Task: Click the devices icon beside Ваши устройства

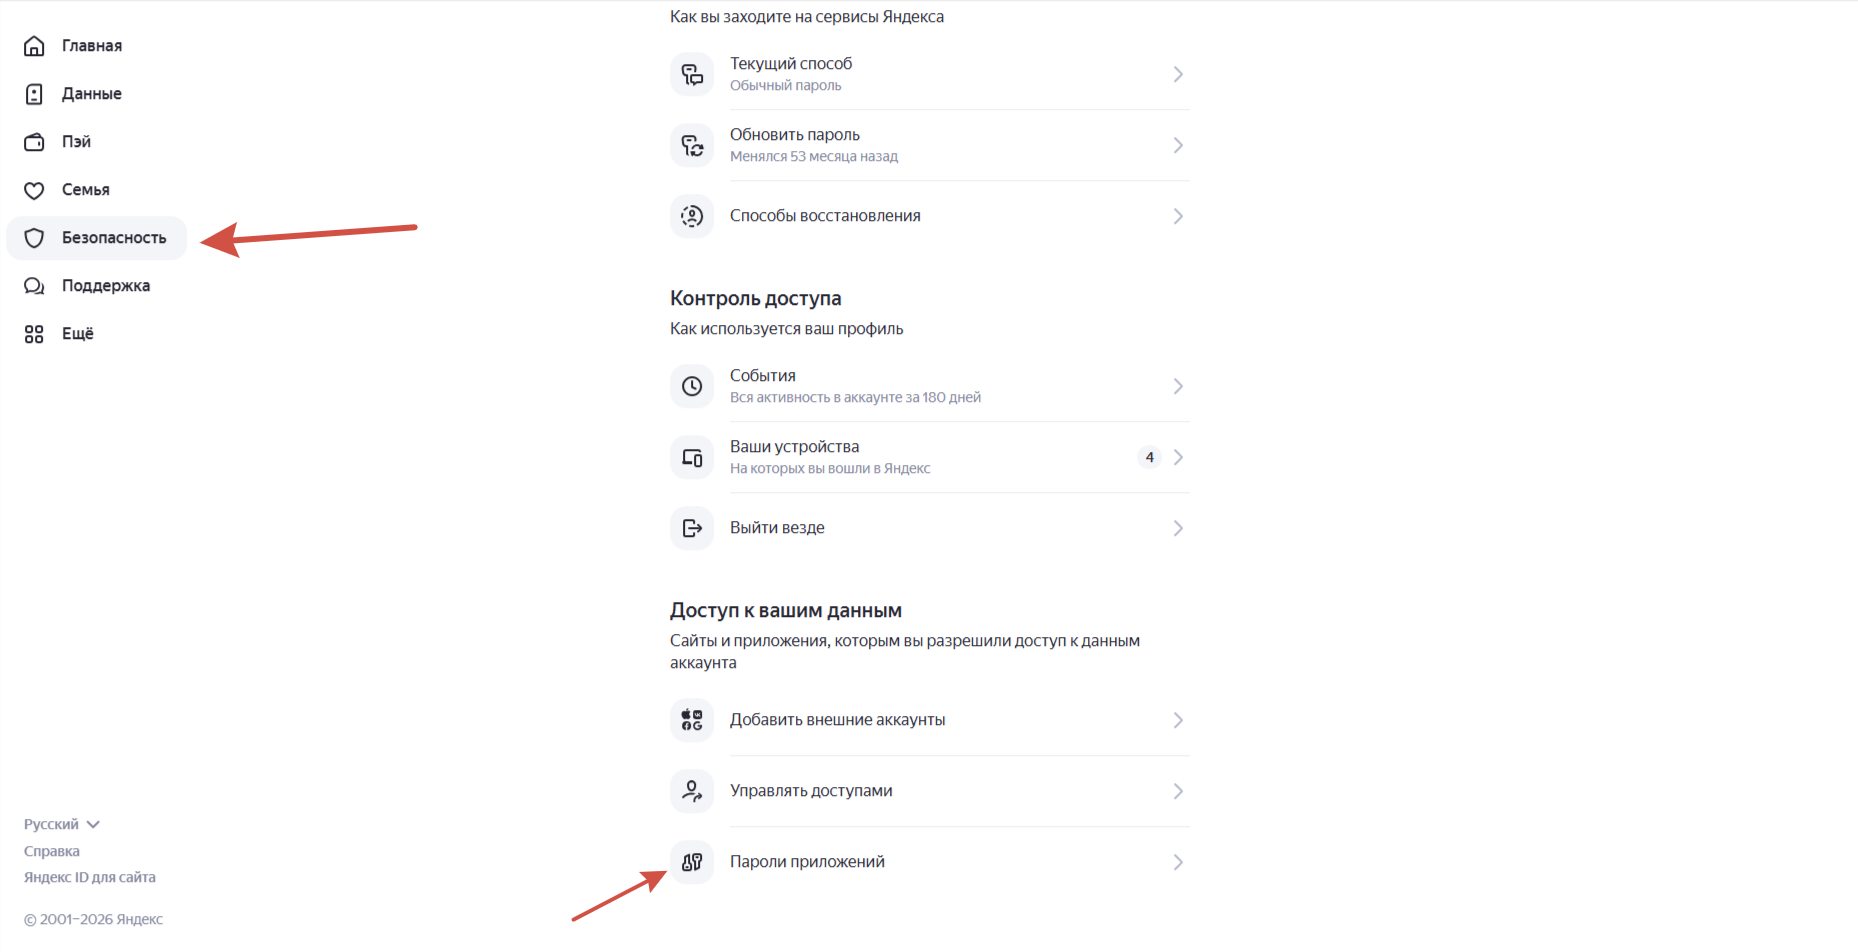Action: click(692, 457)
